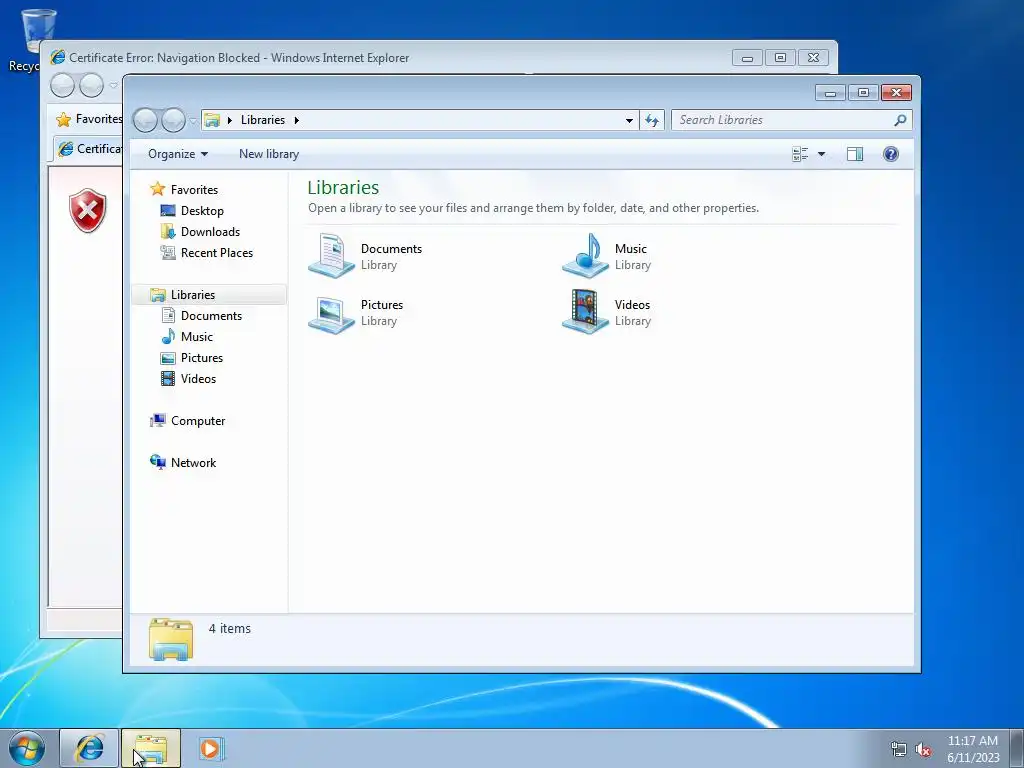Click the details pane folder icon
The image size is (1024, 768).
[x=171, y=639]
